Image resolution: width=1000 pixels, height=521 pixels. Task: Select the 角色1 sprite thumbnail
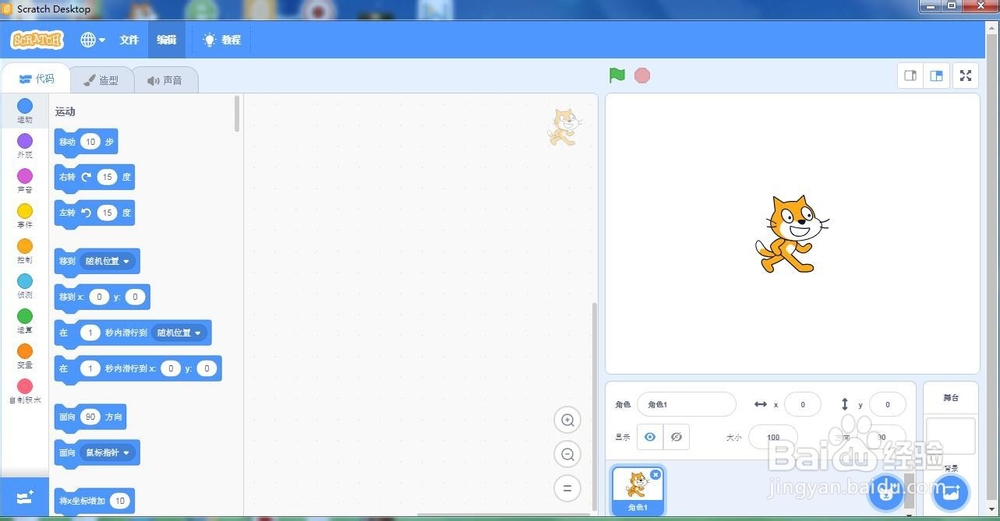[638, 490]
